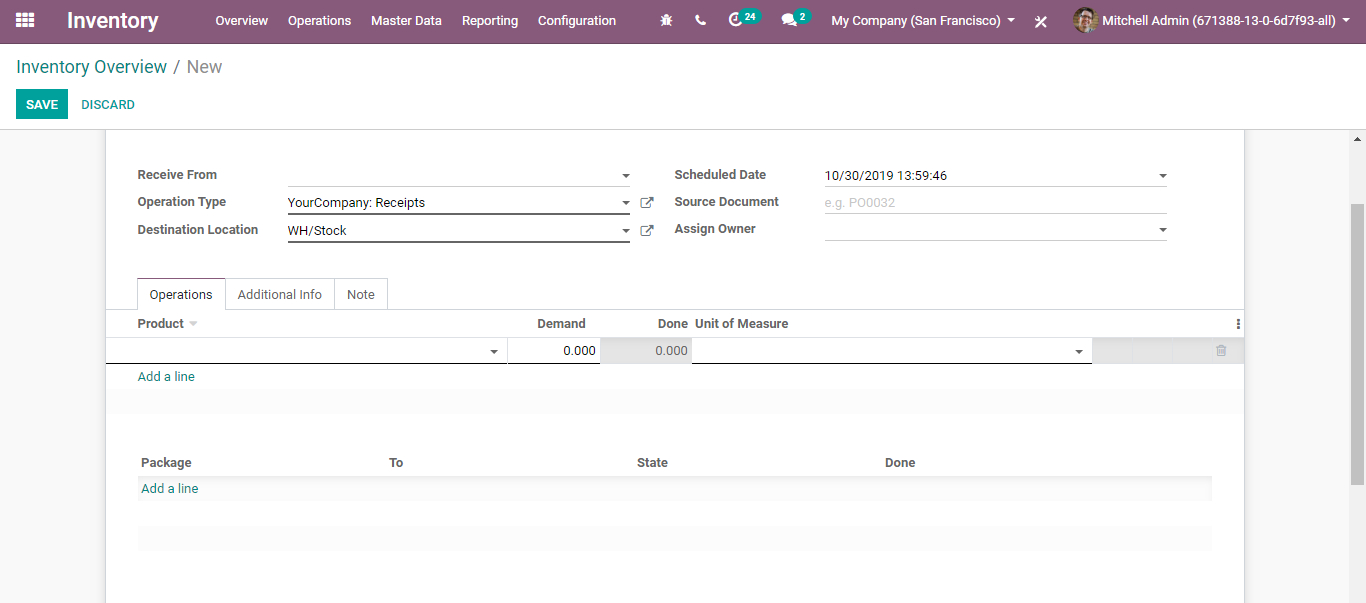Click the Inventory app title

[113, 20]
